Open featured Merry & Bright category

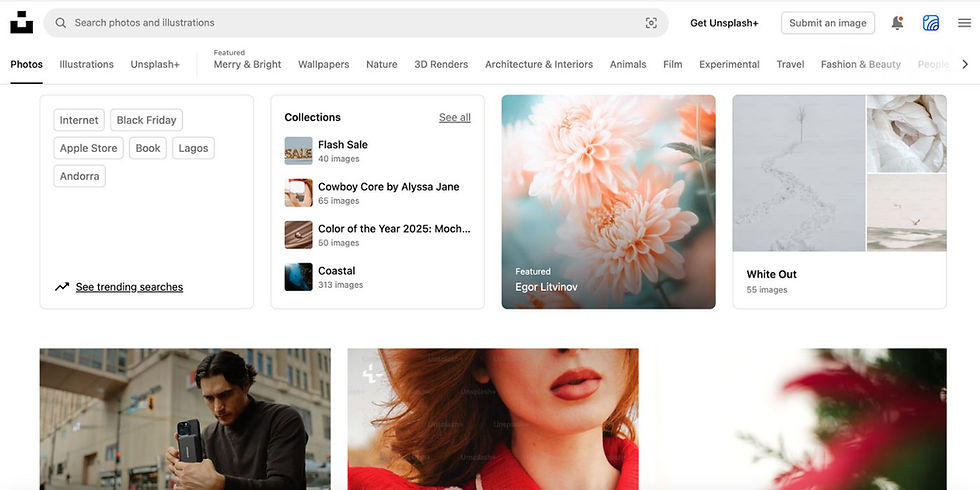(248, 64)
